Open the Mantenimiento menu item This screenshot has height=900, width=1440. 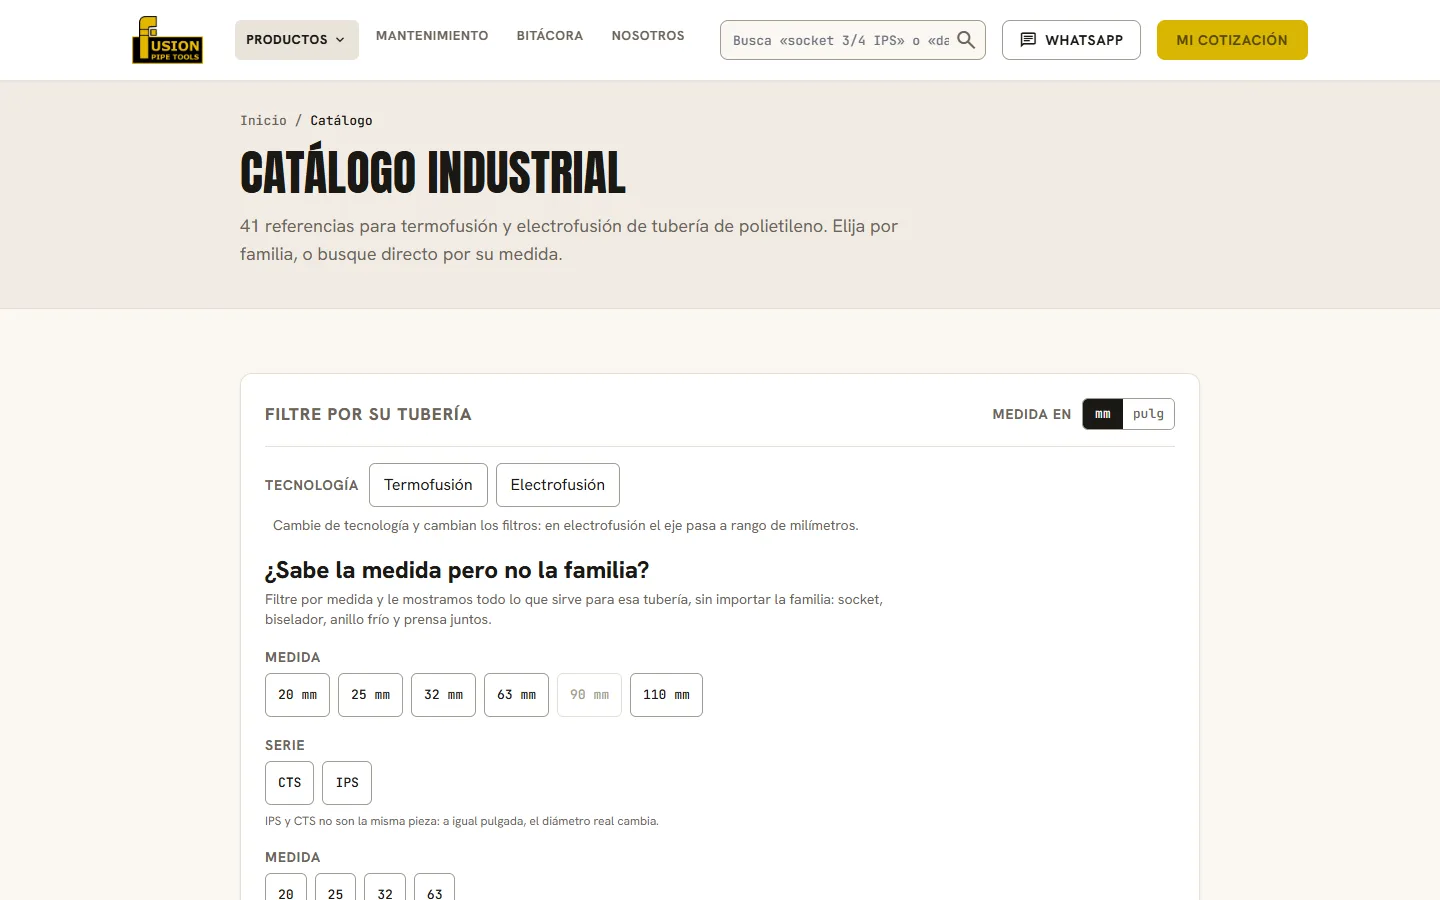[x=432, y=36]
